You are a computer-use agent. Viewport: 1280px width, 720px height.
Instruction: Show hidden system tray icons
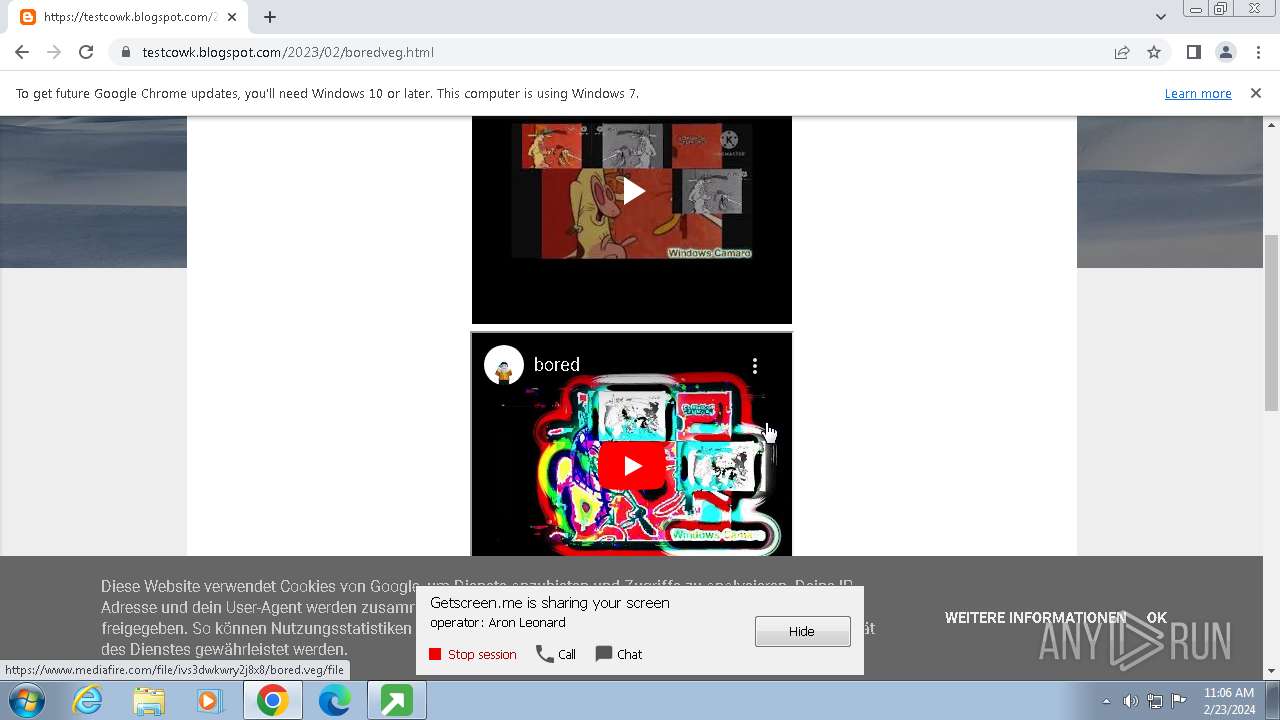tap(1106, 701)
